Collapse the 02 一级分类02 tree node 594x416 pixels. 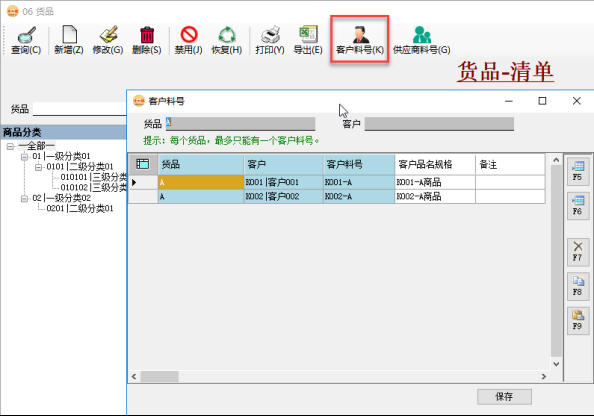(x=24, y=198)
